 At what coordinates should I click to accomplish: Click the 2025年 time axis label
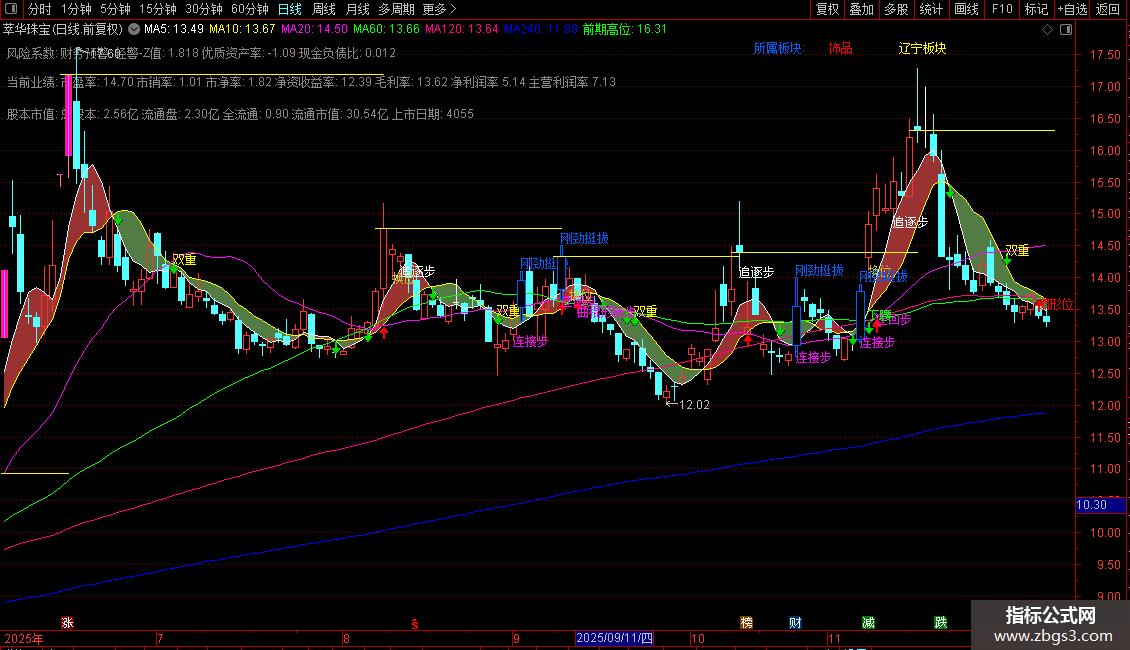coord(24,638)
